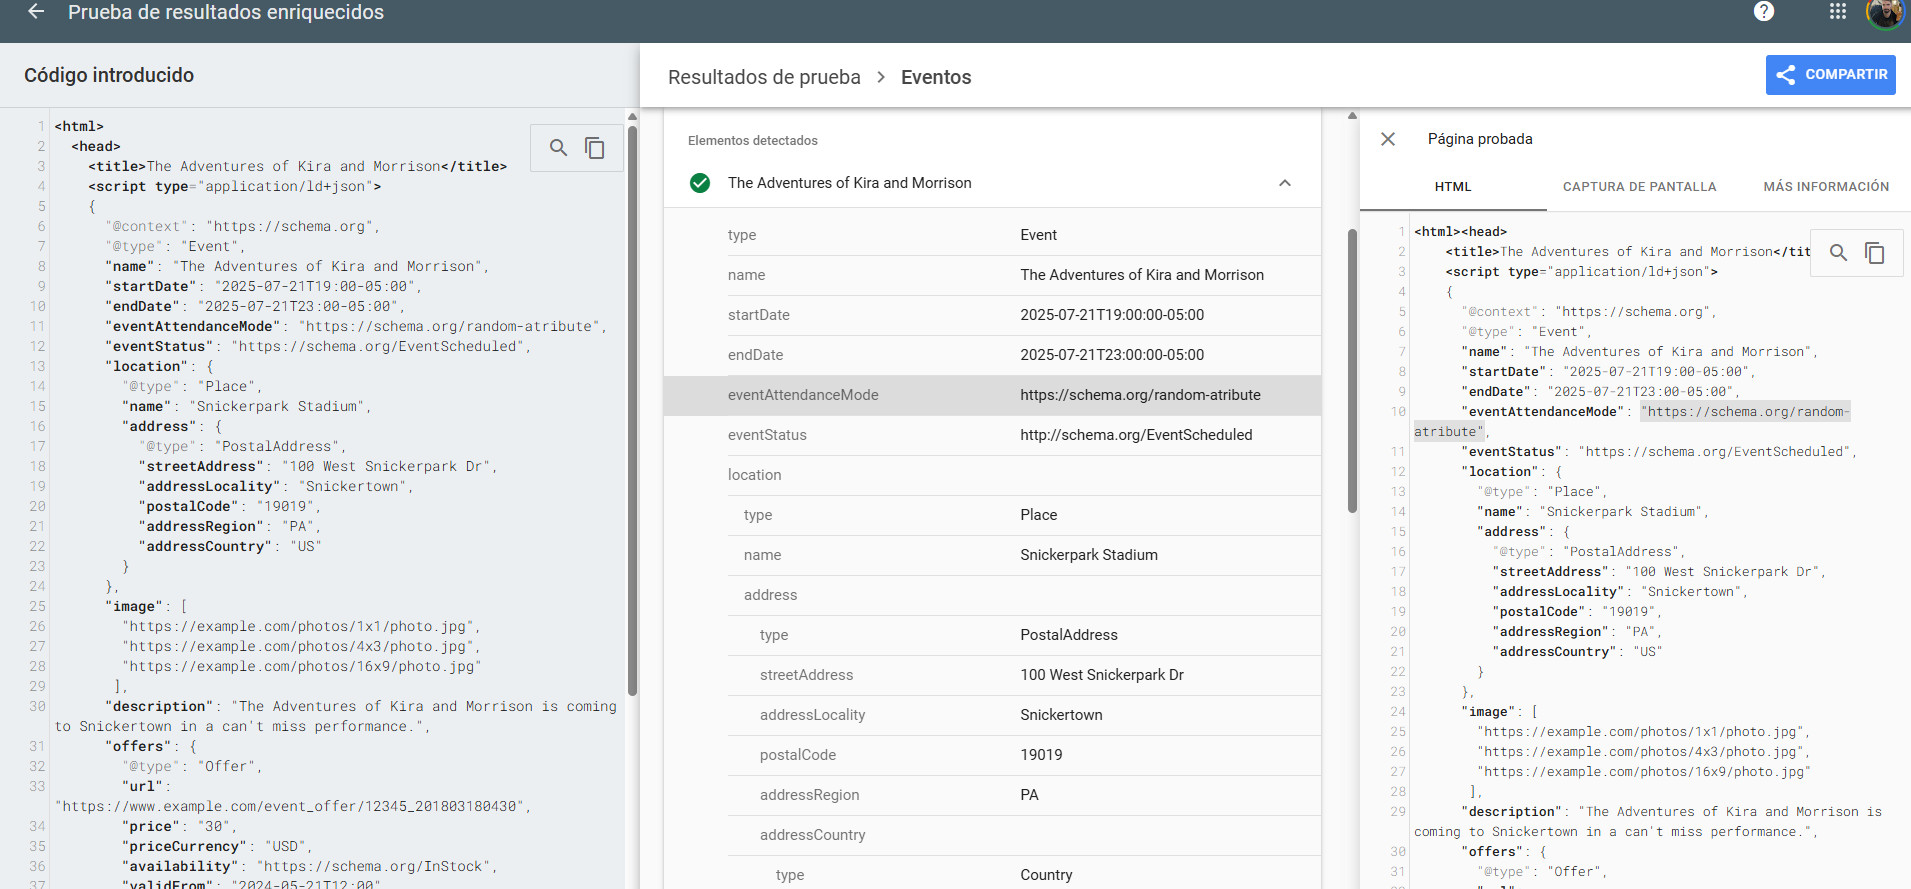
Task: Open the Google apps grid
Action: tap(1837, 12)
